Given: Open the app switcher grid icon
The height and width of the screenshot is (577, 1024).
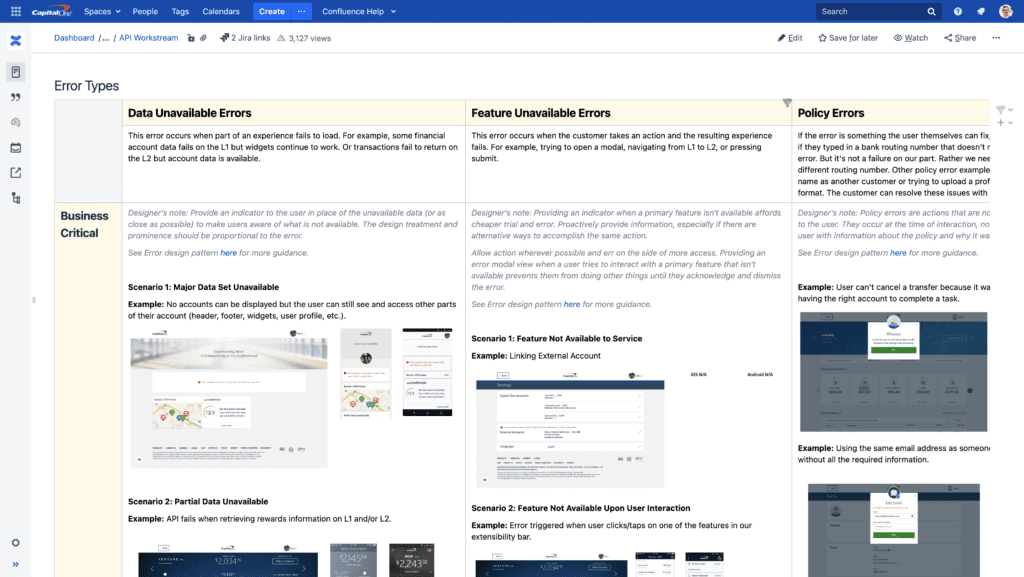Looking at the screenshot, I should point(15,11).
